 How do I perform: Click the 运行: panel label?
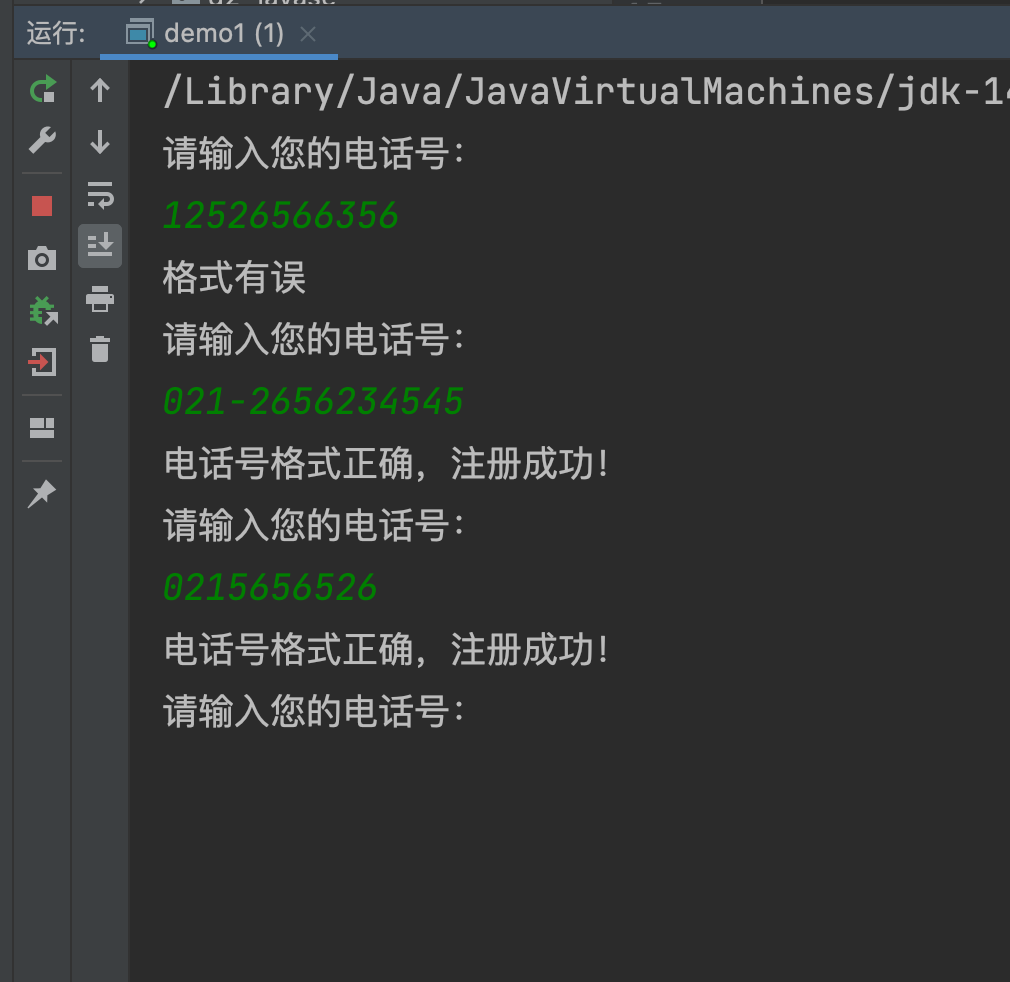point(56,33)
